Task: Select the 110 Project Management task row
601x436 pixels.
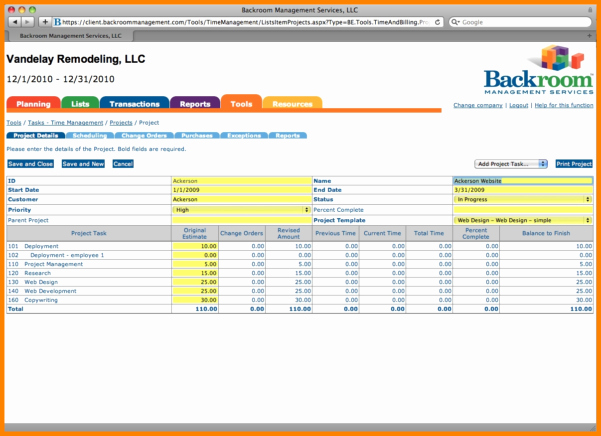Action: 300,264
